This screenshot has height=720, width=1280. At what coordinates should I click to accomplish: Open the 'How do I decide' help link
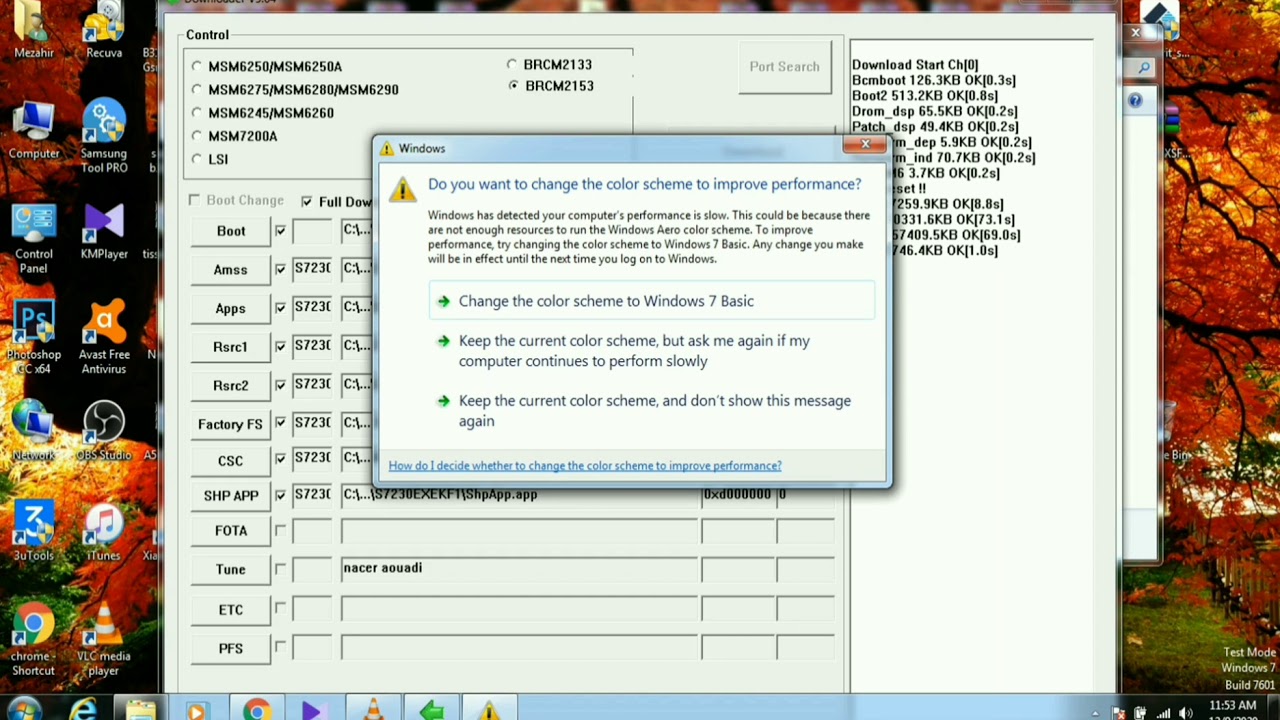click(x=585, y=466)
